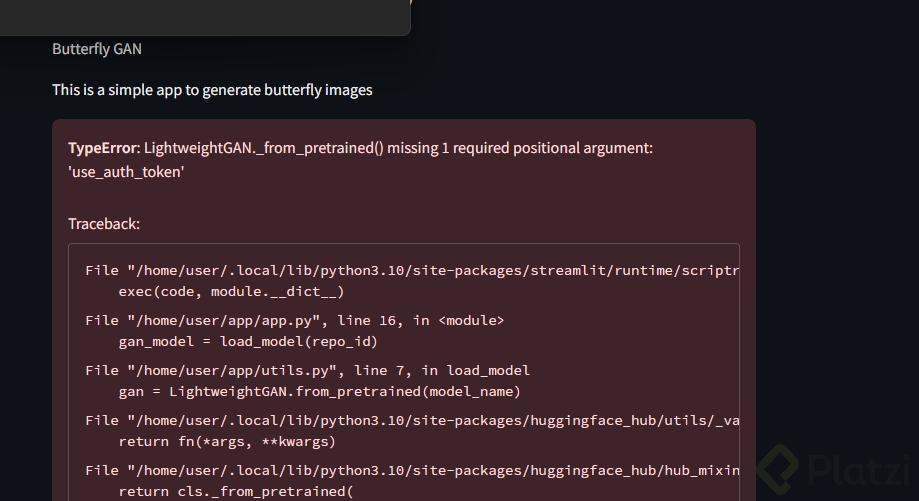Viewport: 919px width, 501px height.
Task: Click the return fn(*args, **kwargs) line
Action: tap(227, 441)
